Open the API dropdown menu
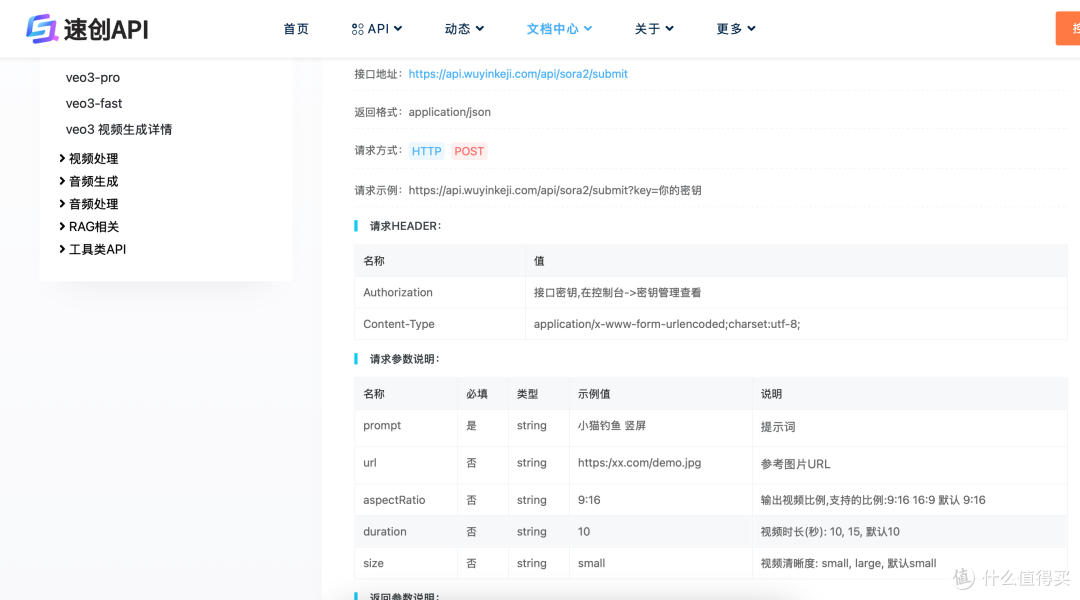The width and height of the screenshot is (1080, 600). point(377,29)
